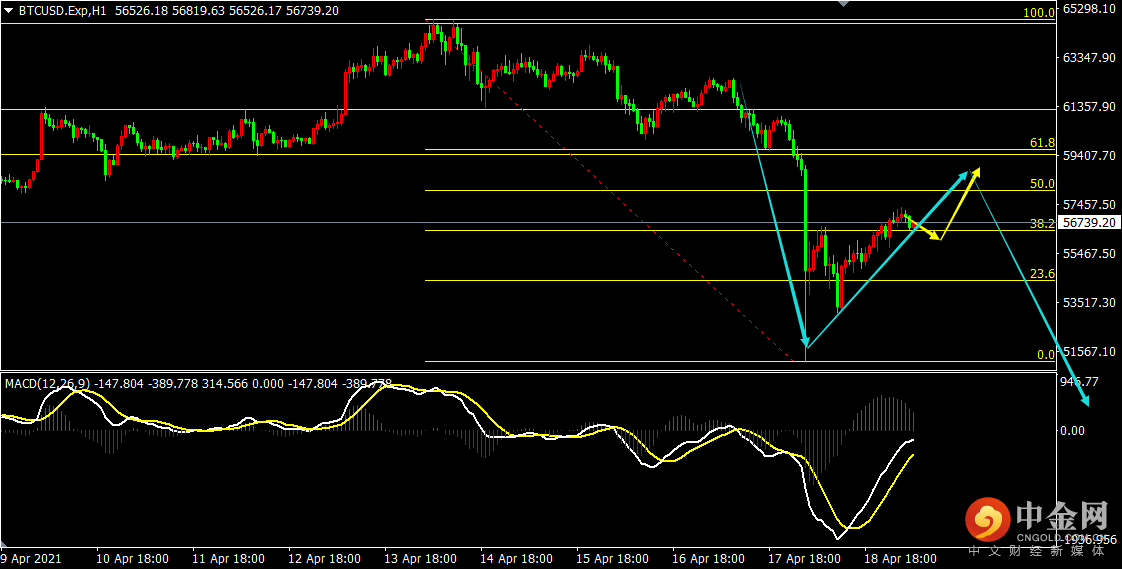Select the Fibonacci 0.0 level label
The image size is (1122, 569).
tap(1045, 354)
